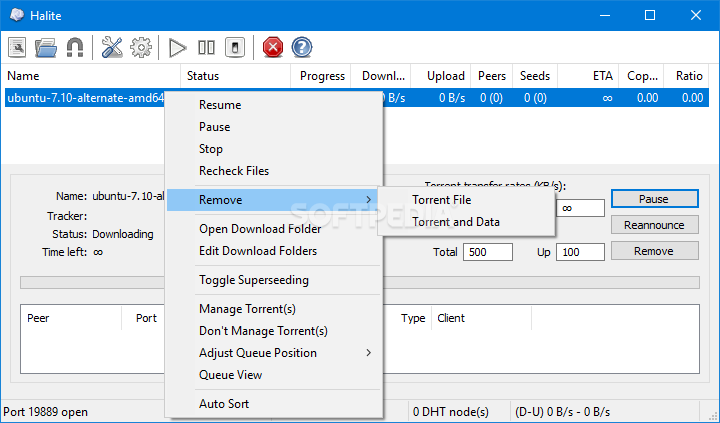Click the Type column header in peers list
Viewport: 720px width, 423px height.
click(x=413, y=318)
